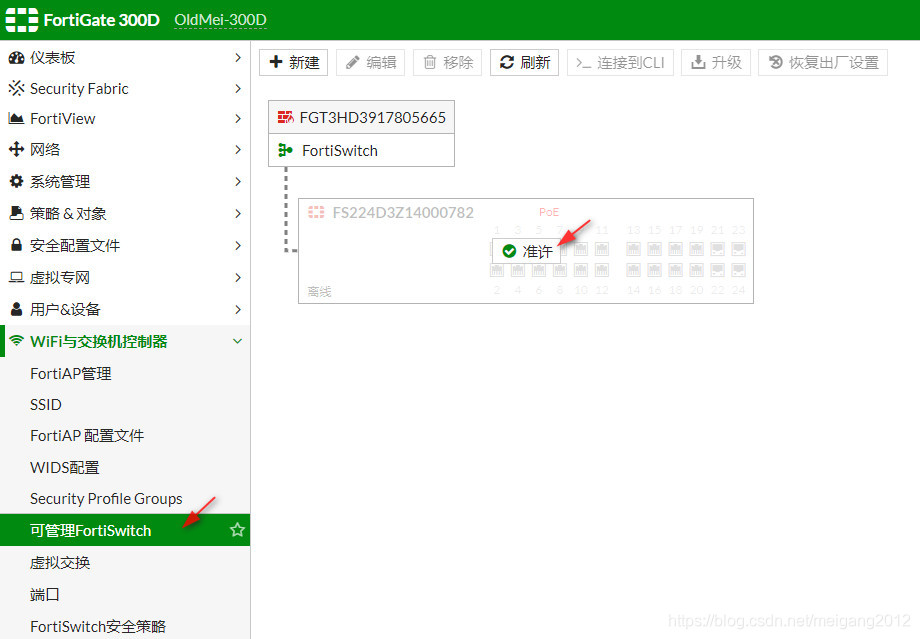This screenshot has width=920, height=639.
Task: Open the 网络 menu
Action: pyautogui.click(x=125, y=150)
